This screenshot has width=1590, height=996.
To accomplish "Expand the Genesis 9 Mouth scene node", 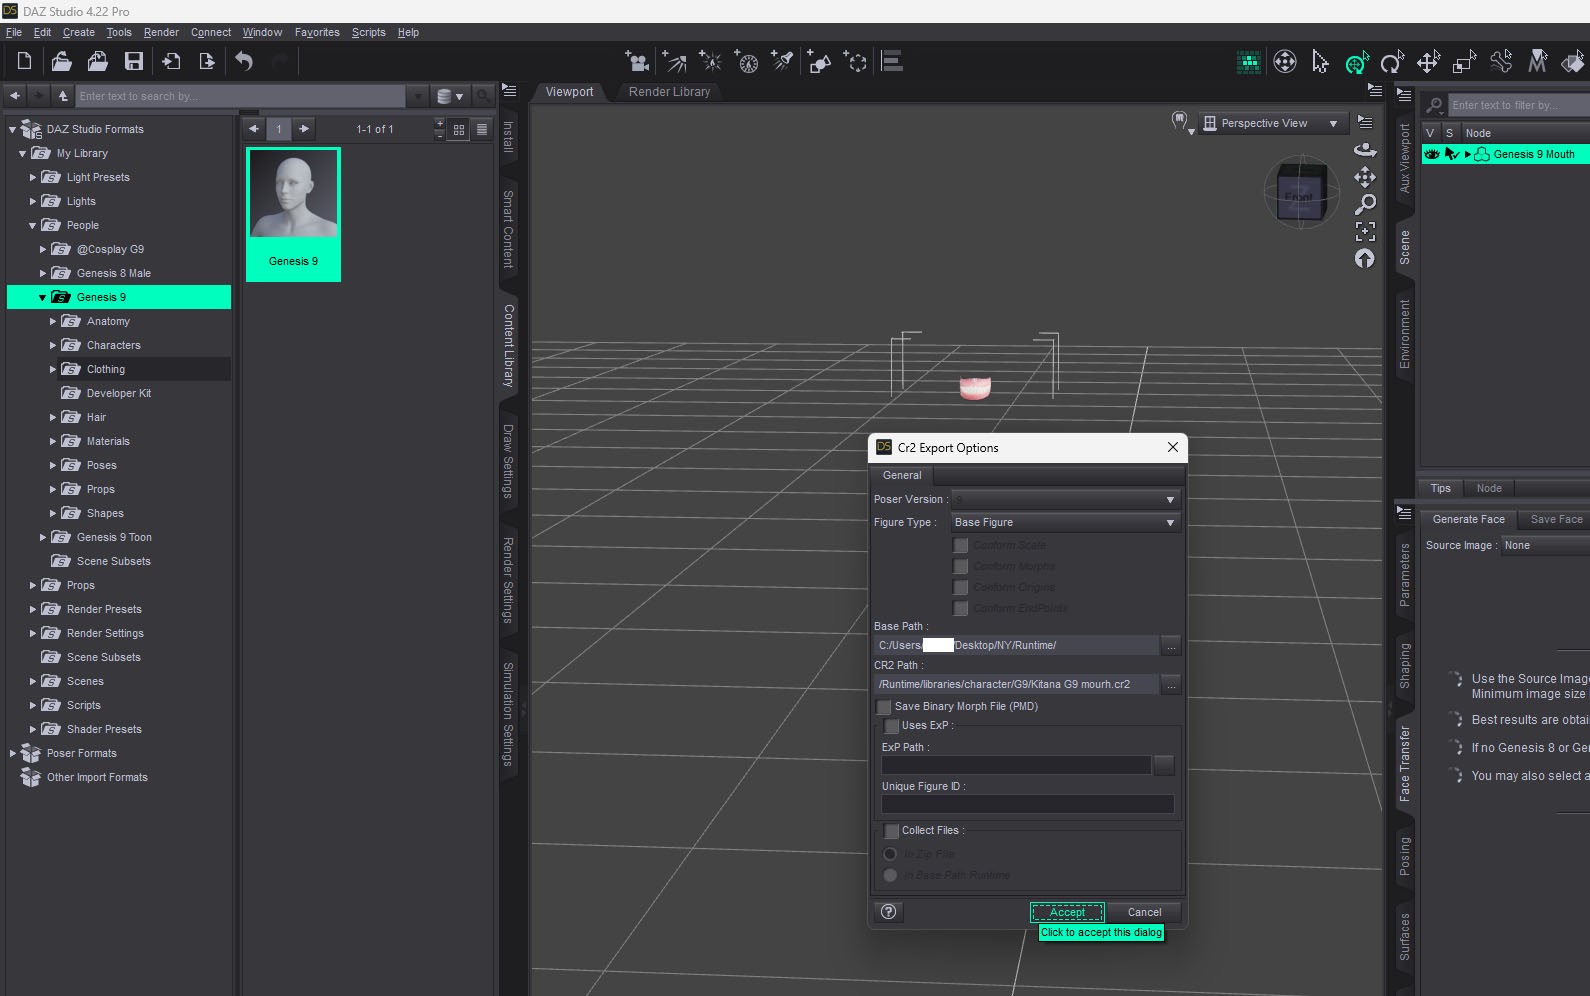I will (1467, 154).
